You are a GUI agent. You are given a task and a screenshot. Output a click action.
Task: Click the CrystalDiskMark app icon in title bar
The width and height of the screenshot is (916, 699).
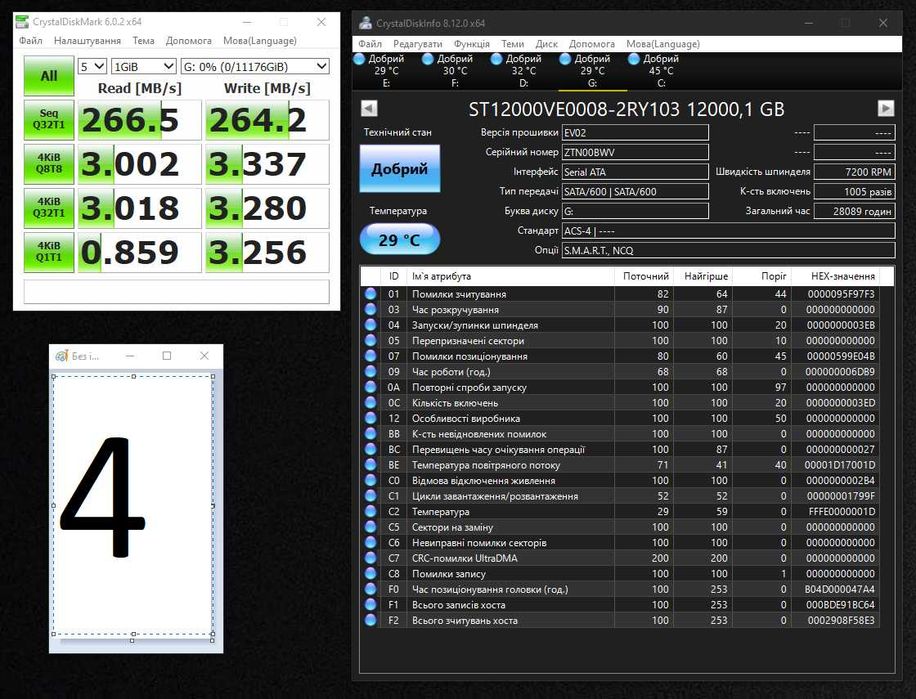(x=22, y=22)
